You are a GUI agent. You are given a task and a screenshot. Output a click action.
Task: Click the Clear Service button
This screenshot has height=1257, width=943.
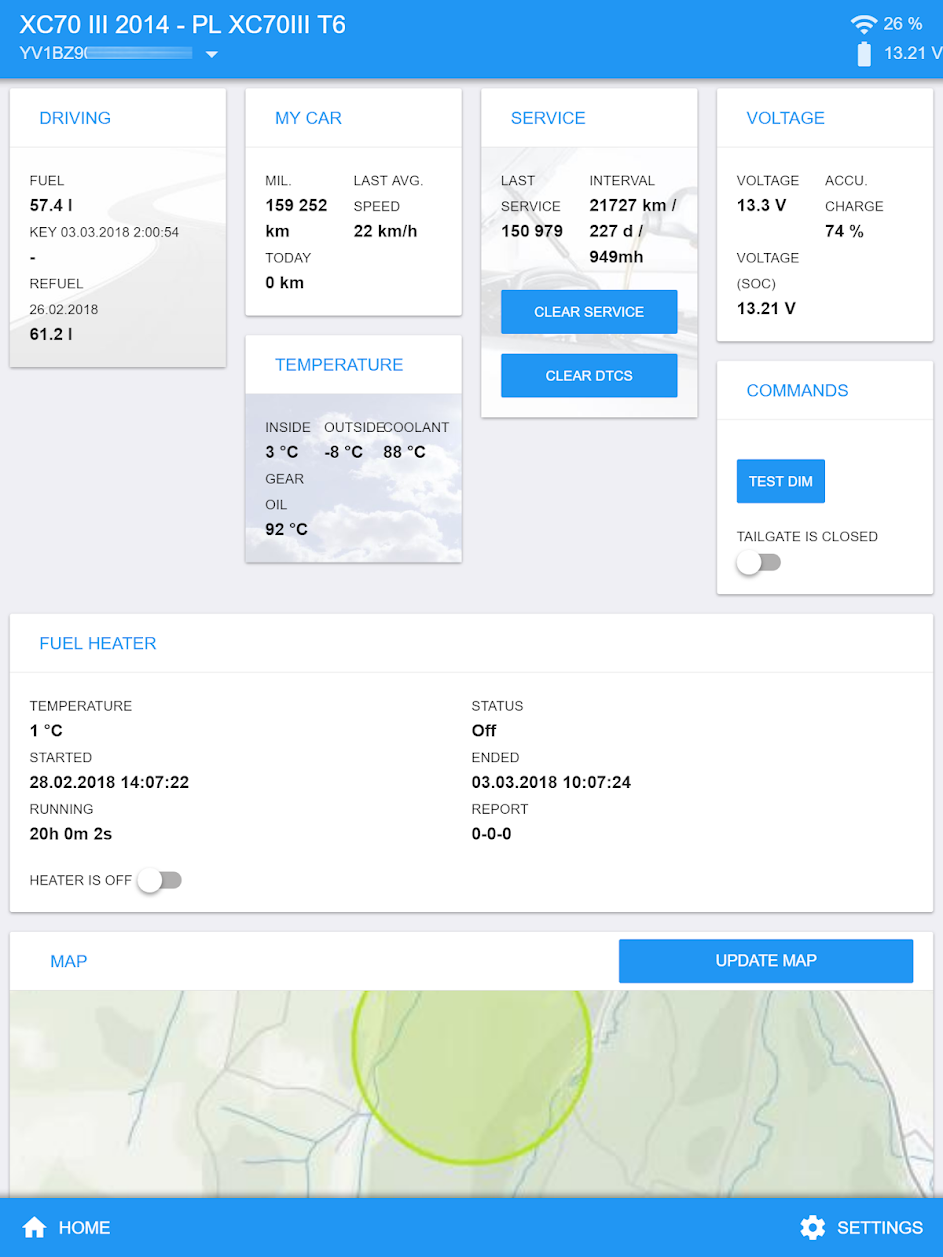point(589,312)
